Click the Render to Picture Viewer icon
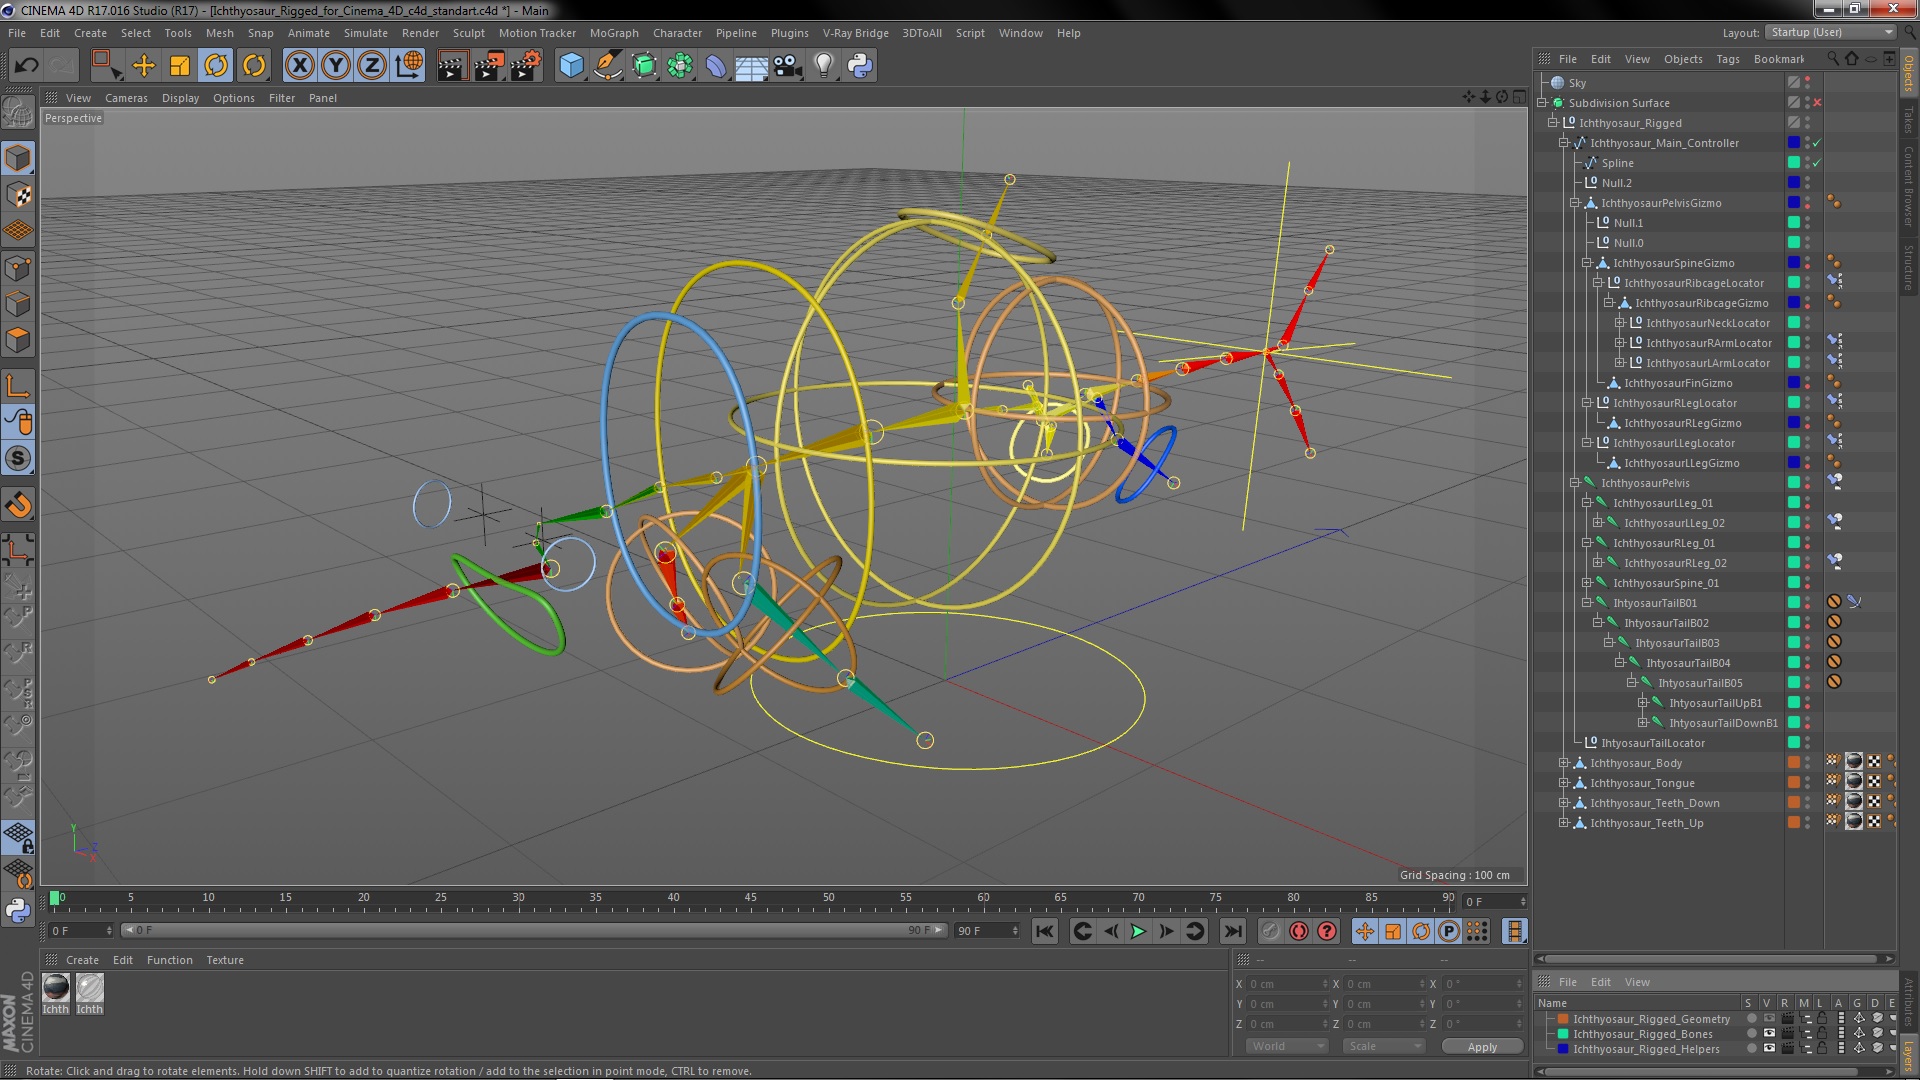This screenshot has width=1920, height=1080. click(488, 66)
